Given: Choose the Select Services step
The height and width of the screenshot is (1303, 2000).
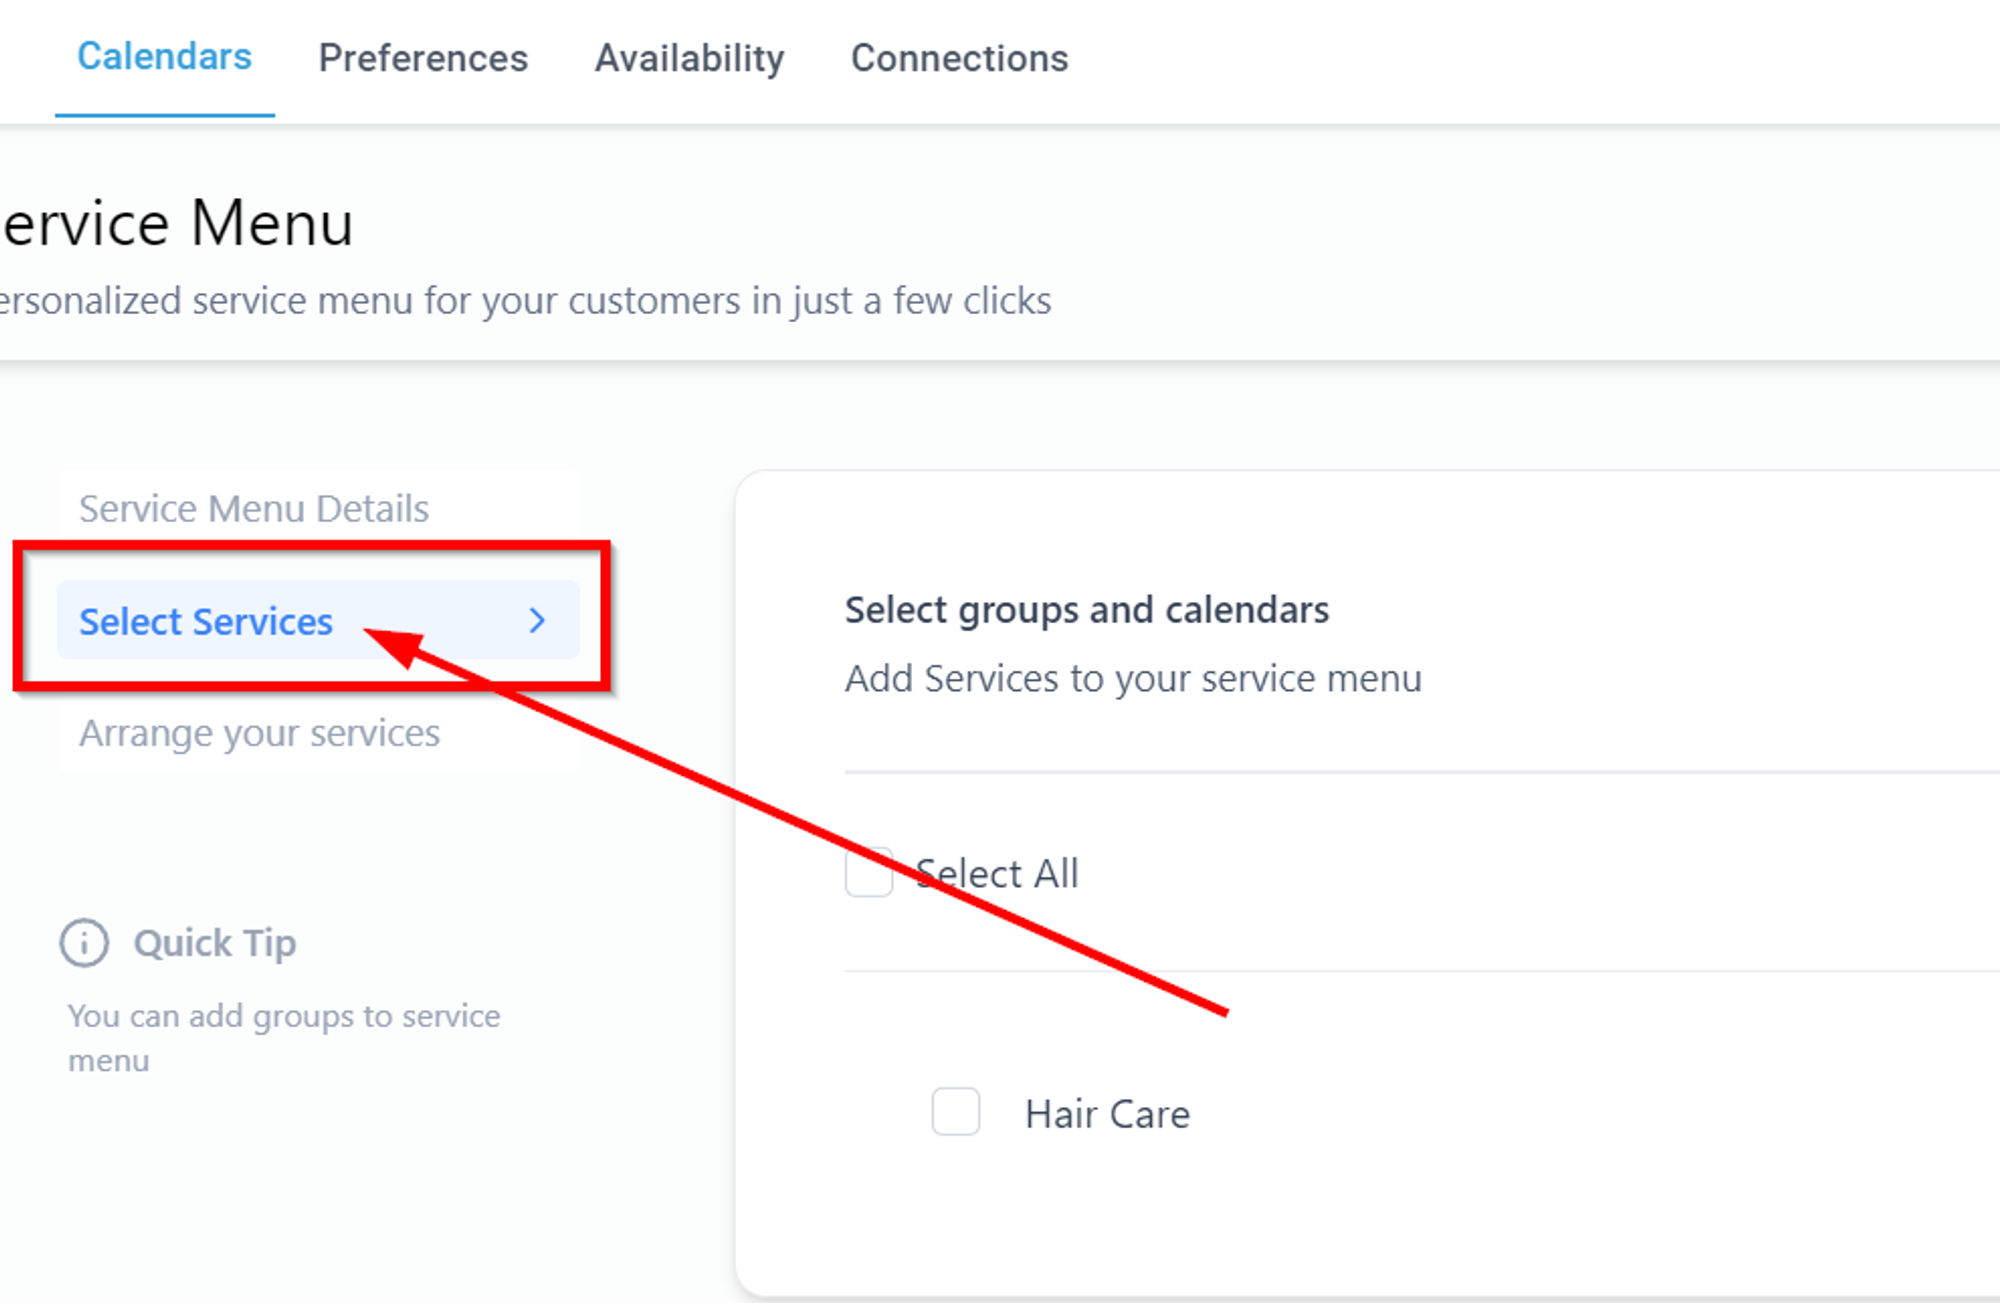Looking at the screenshot, I should tap(318, 621).
